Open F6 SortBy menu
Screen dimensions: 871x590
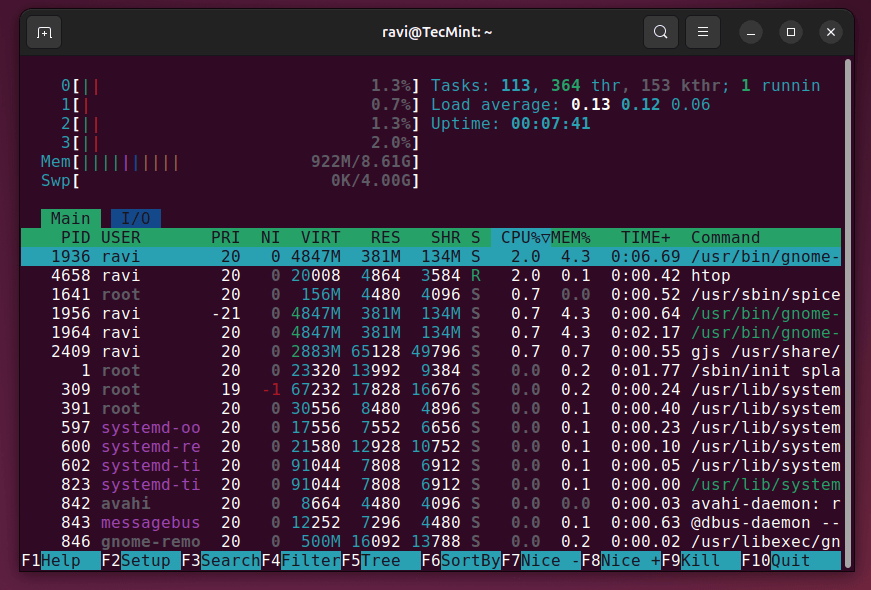pyautogui.click(x=460, y=561)
